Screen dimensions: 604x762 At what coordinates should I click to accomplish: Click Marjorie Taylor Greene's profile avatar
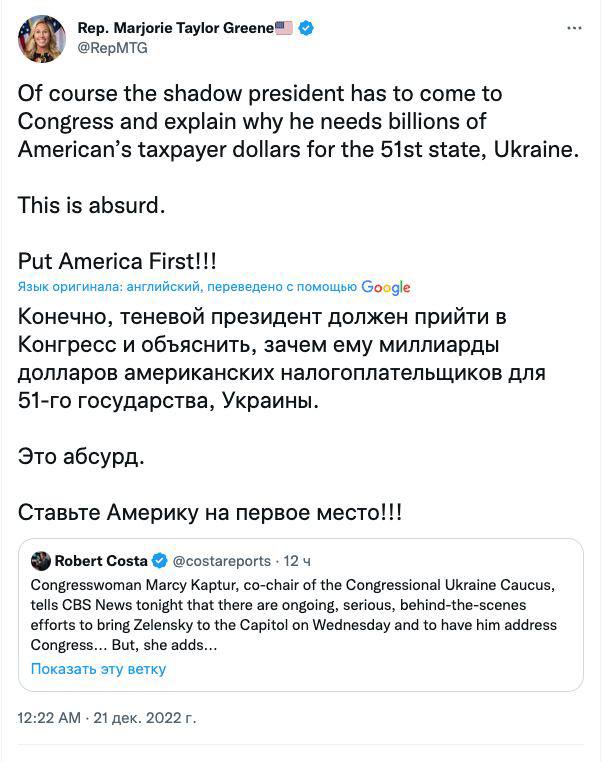tap(42, 39)
